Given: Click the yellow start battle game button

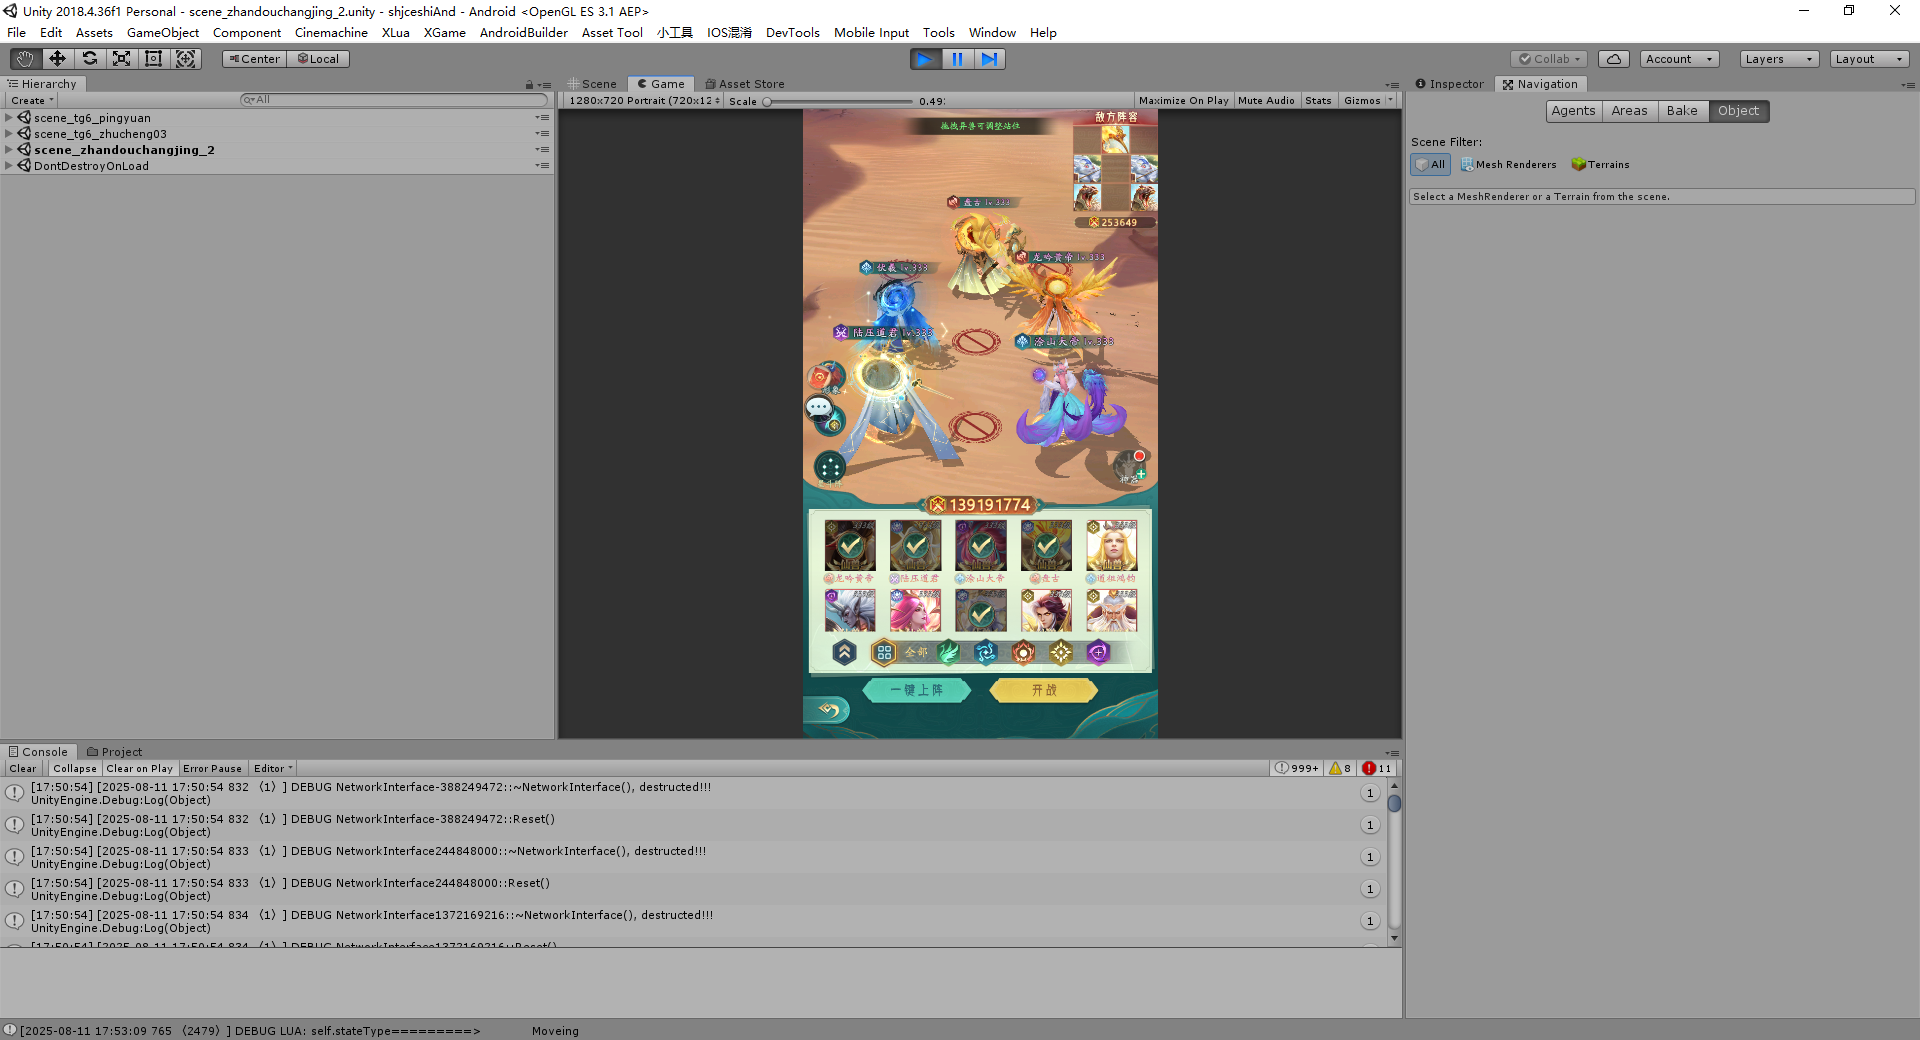Looking at the screenshot, I should tap(1043, 690).
